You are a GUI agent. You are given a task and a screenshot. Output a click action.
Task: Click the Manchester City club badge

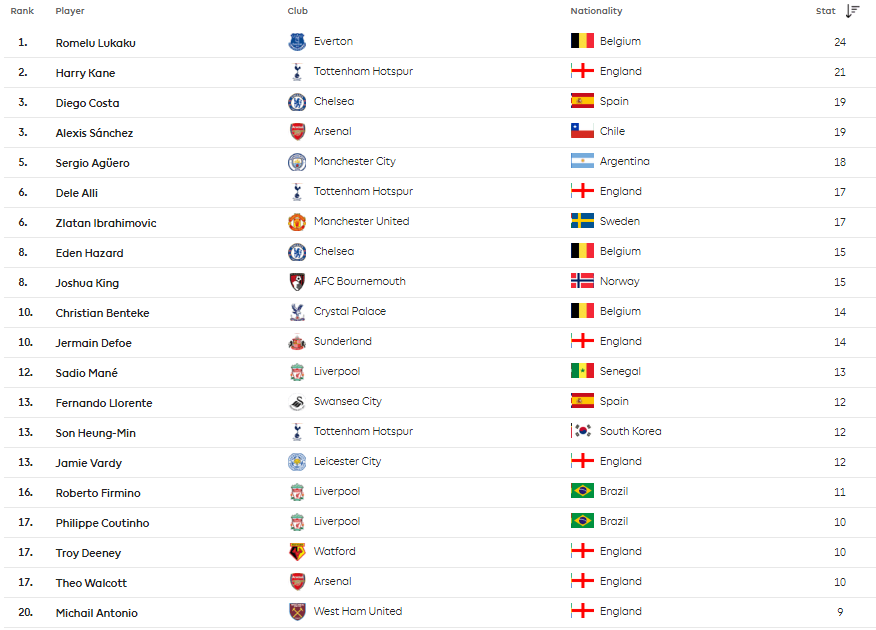[297, 162]
